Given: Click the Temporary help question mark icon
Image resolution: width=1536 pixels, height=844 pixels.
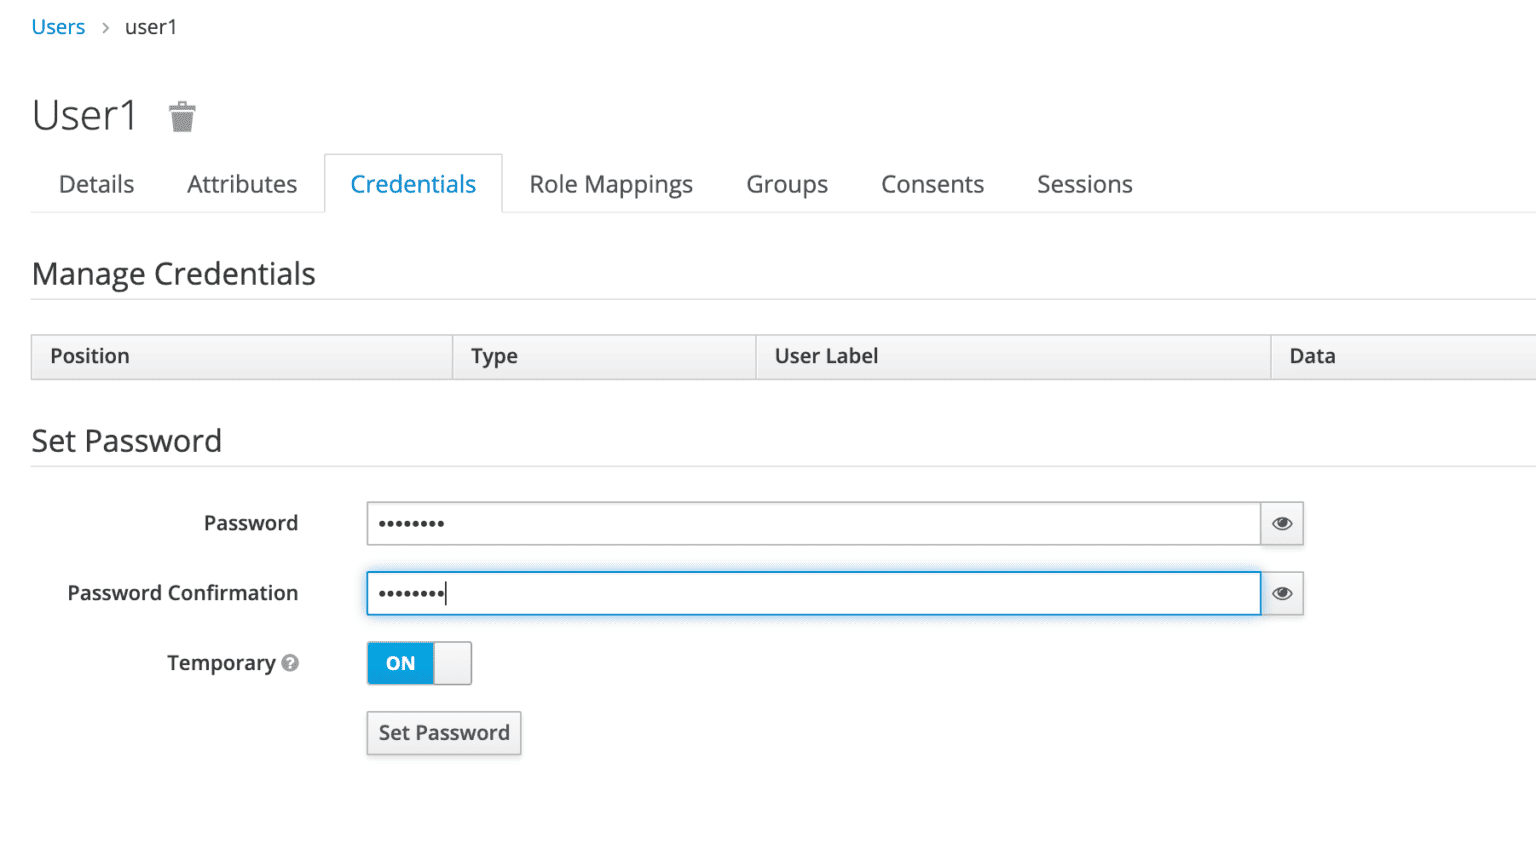Looking at the screenshot, I should coord(290,663).
